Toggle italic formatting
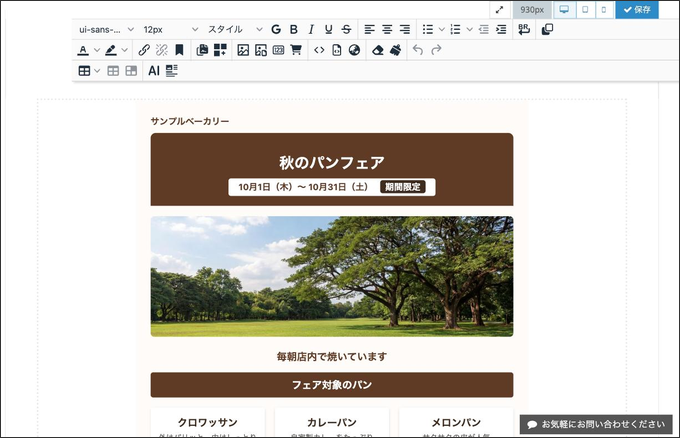The image size is (680, 438). coord(311,29)
